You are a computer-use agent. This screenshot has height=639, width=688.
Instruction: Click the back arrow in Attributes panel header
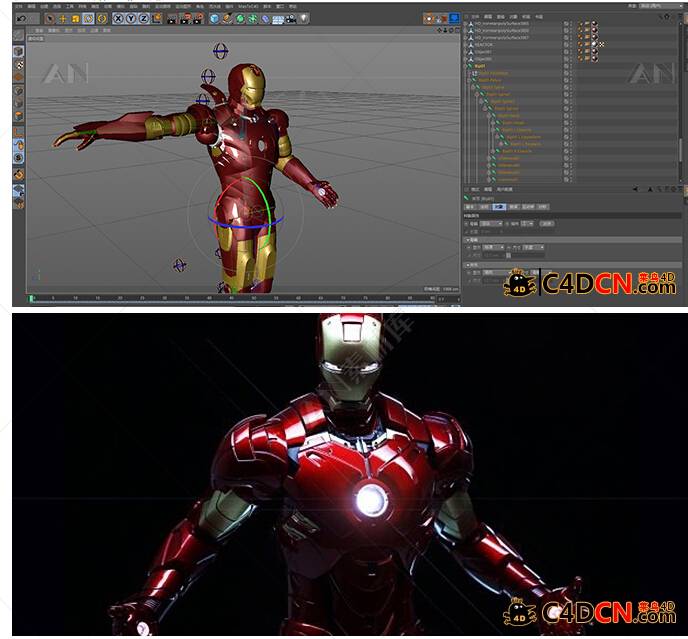pyautogui.click(x=635, y=189)
